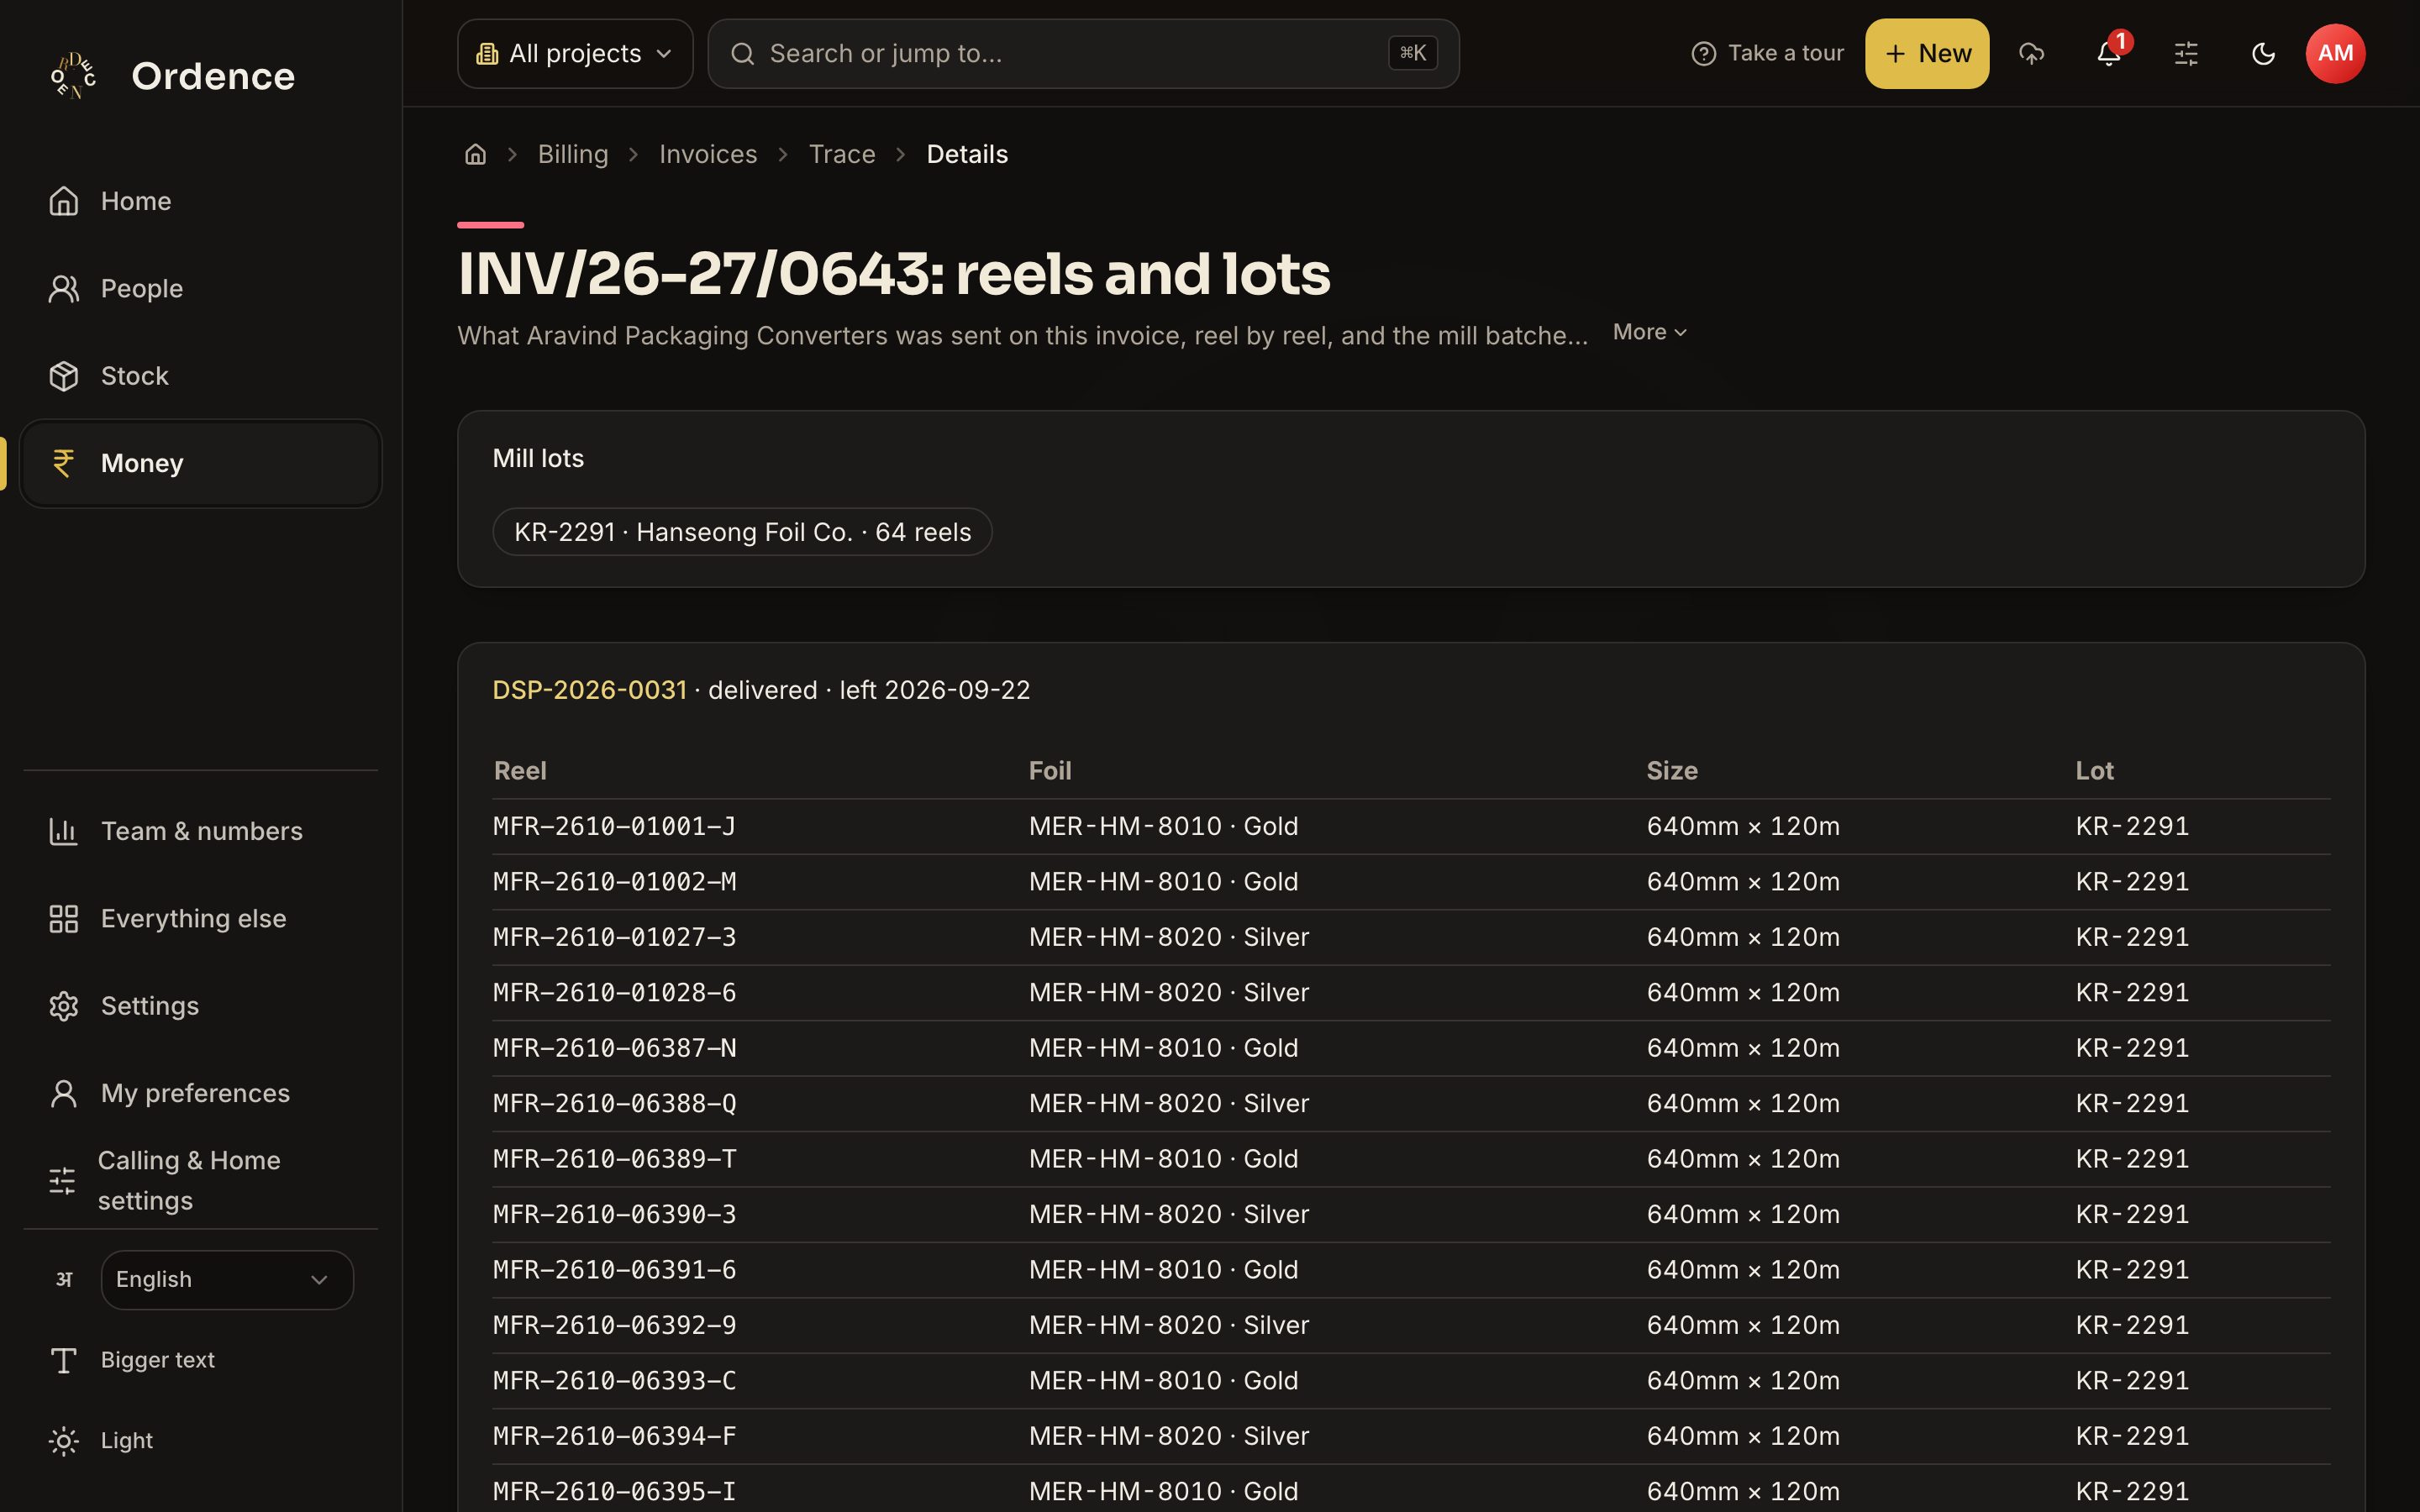Click the My preferences person icon
The width and height of the screenshot is (2420, 1512).
coord(64,1093)
